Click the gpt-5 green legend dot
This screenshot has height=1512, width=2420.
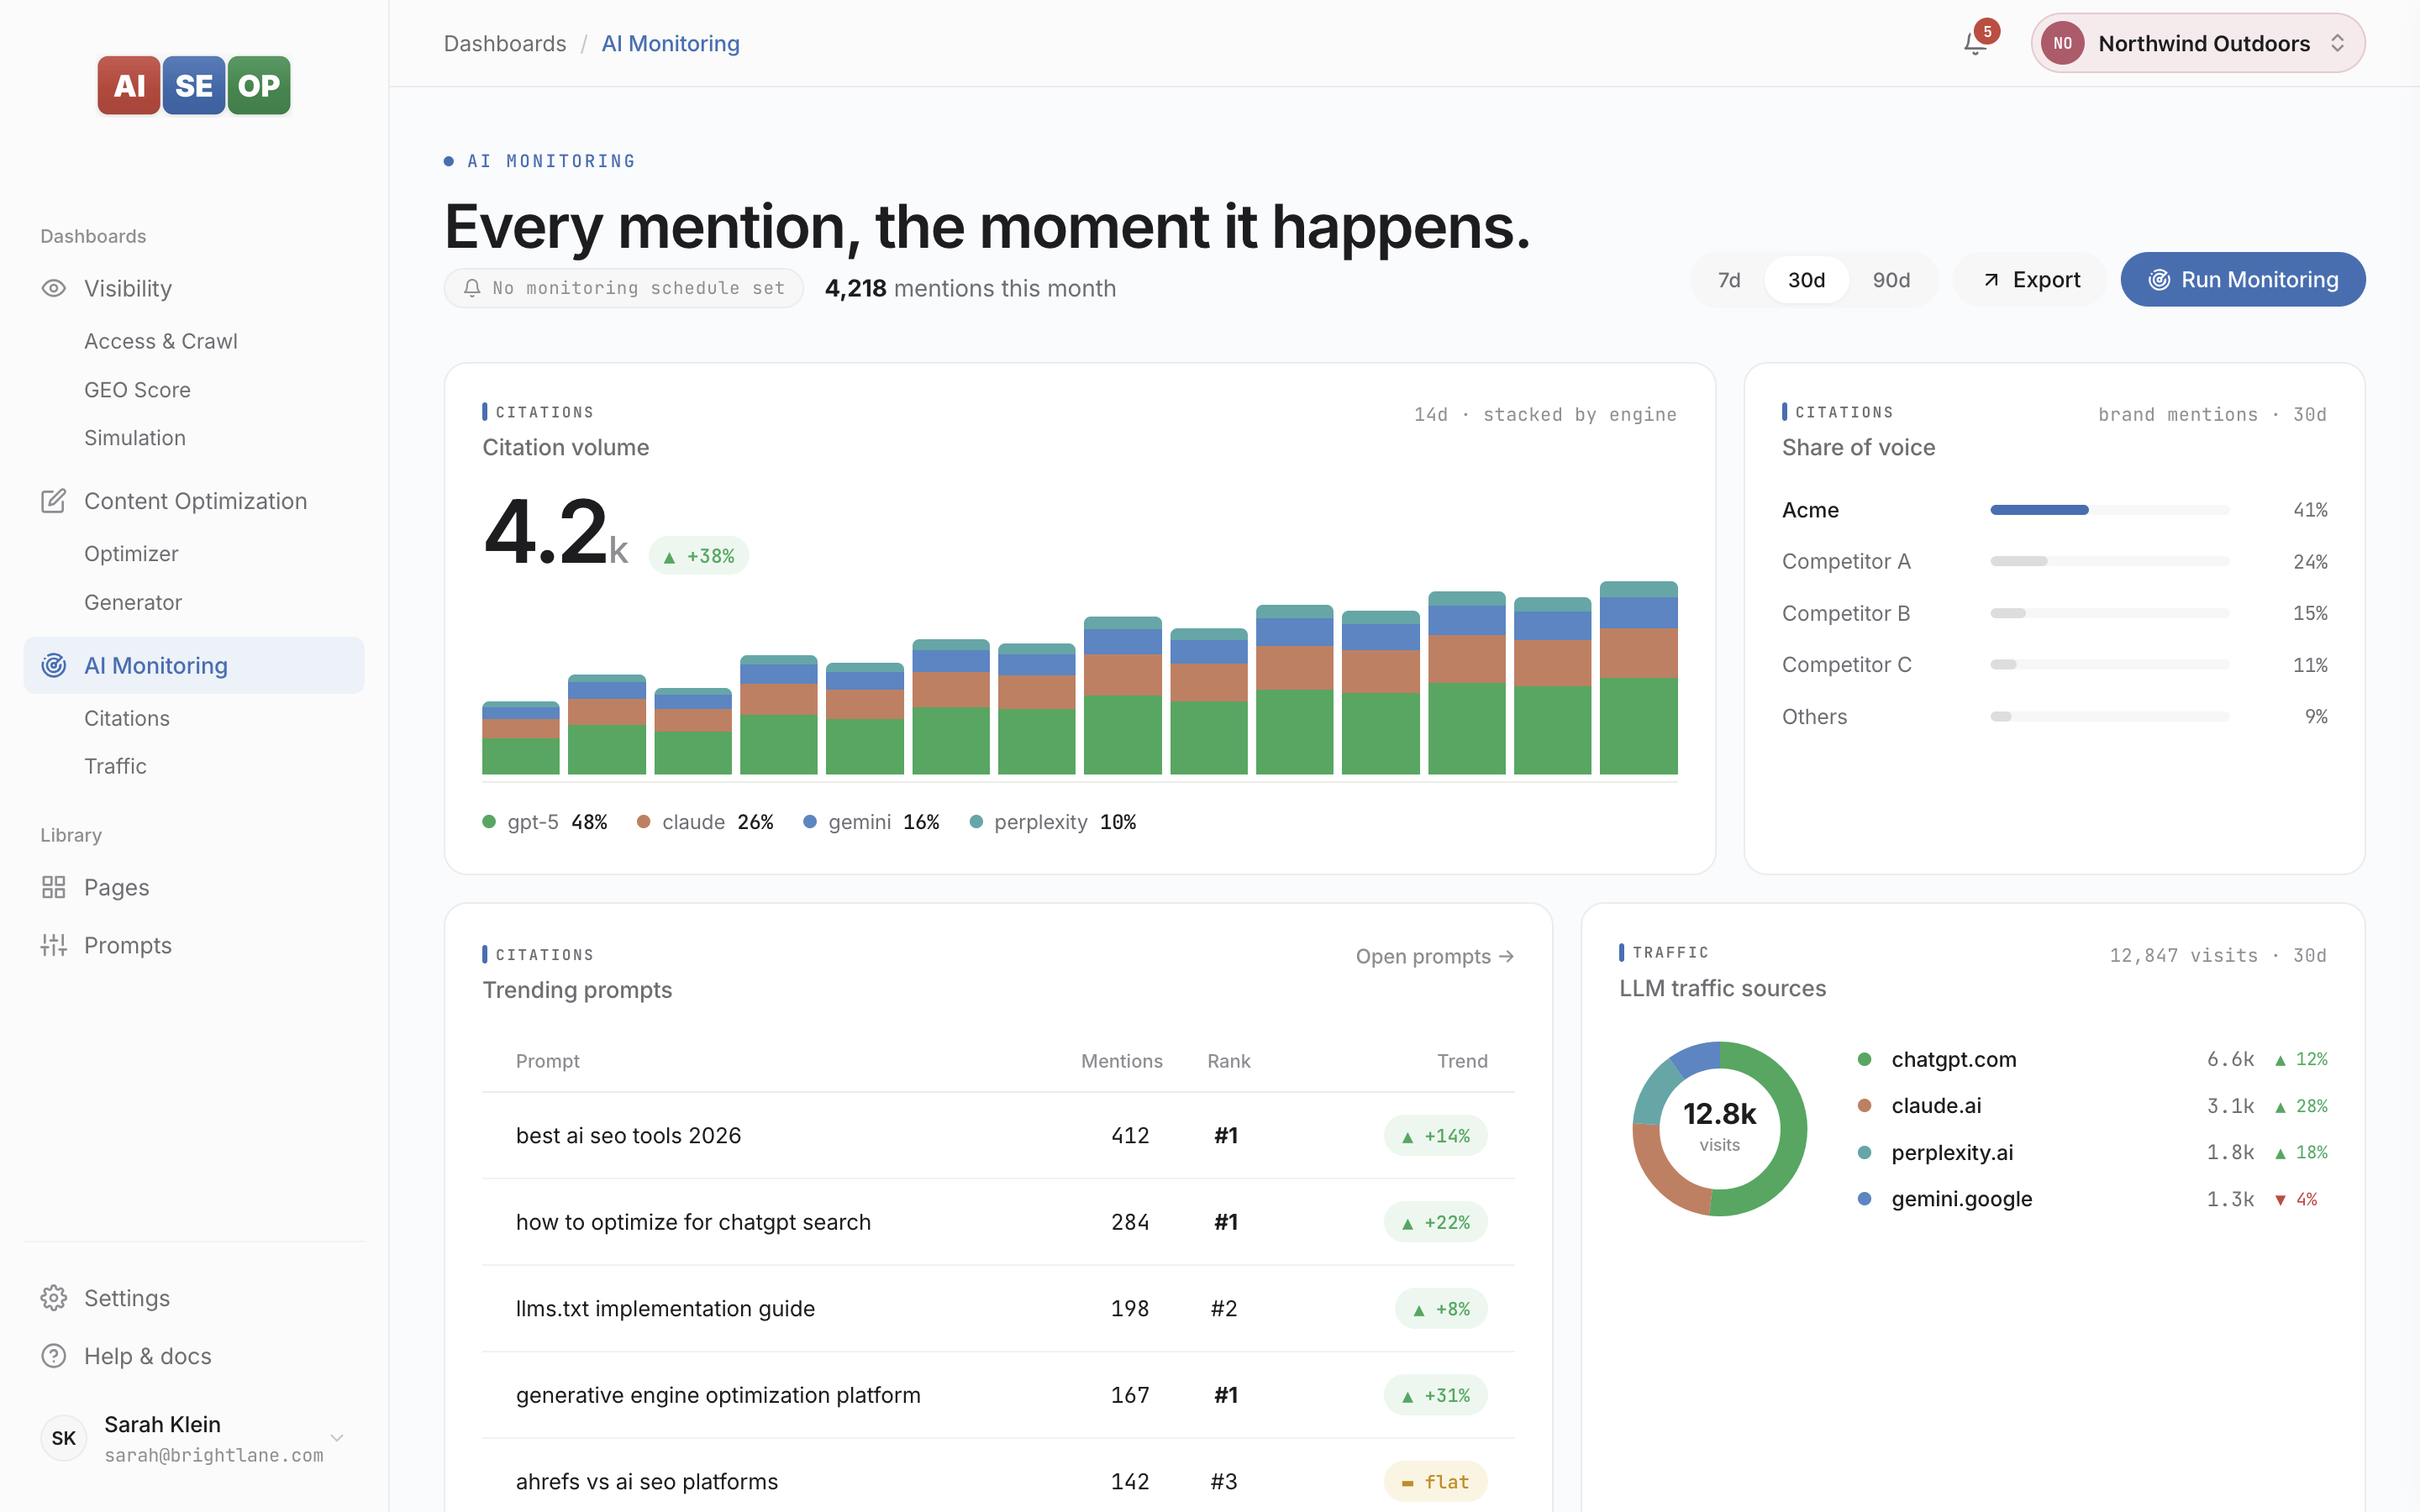pyautogui.click(x=489, y=822)
